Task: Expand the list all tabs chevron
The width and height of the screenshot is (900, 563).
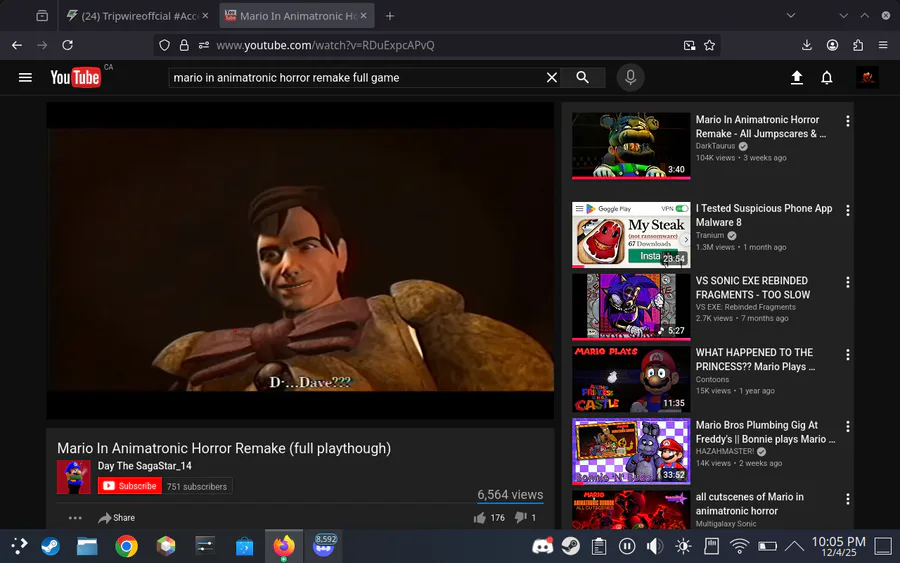Action: pos(791,15)
